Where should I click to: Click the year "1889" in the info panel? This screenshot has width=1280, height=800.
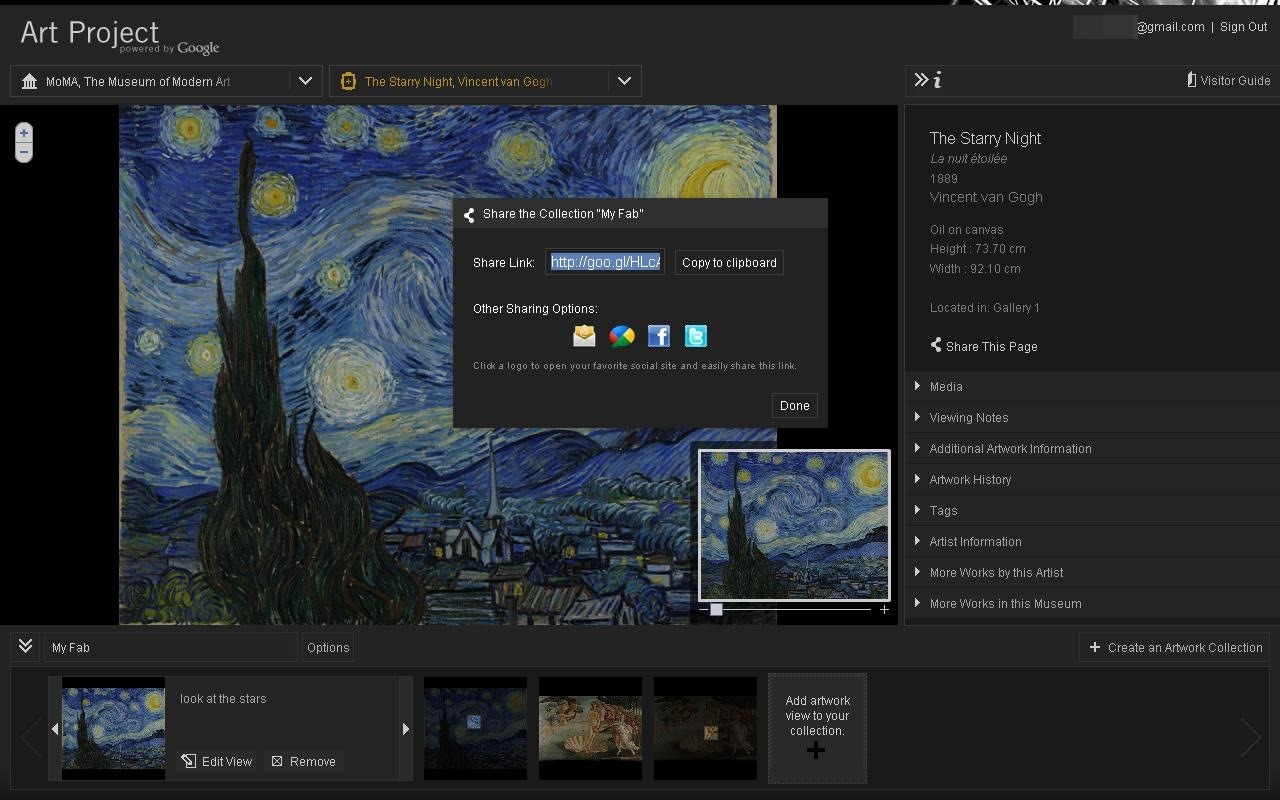[944, 179]
